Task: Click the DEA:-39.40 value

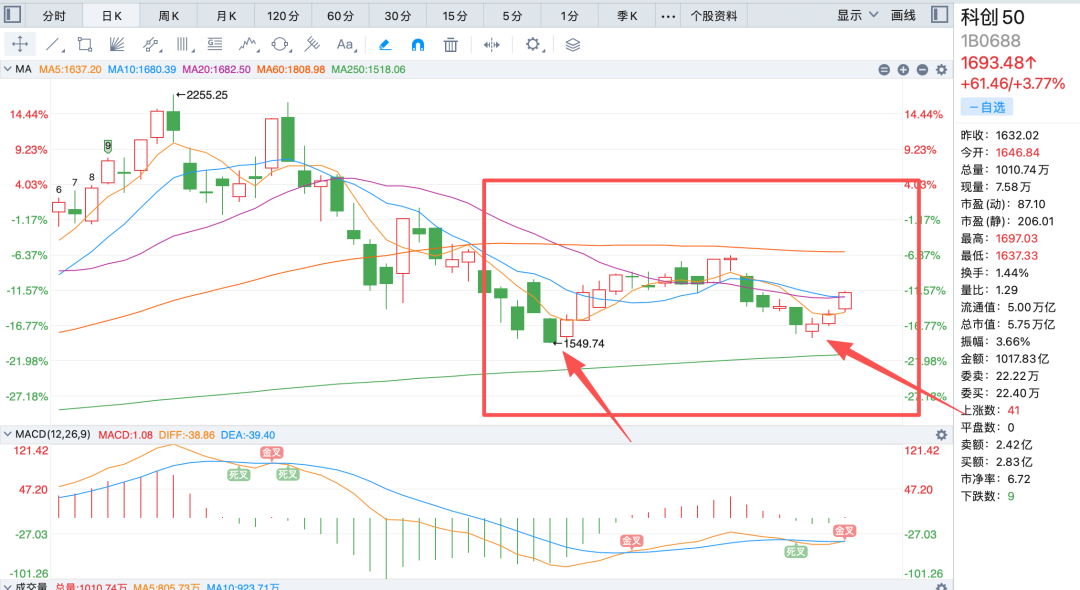Action: point(248,435)
